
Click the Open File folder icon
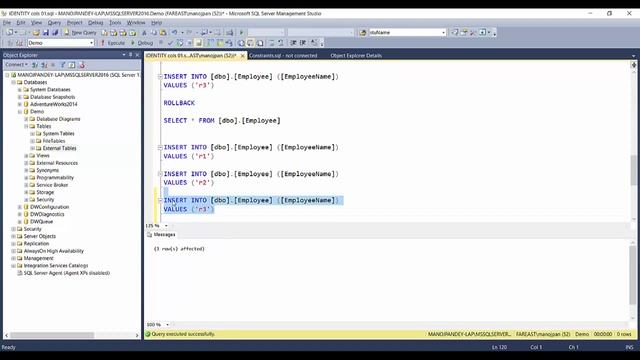(36, 32)
